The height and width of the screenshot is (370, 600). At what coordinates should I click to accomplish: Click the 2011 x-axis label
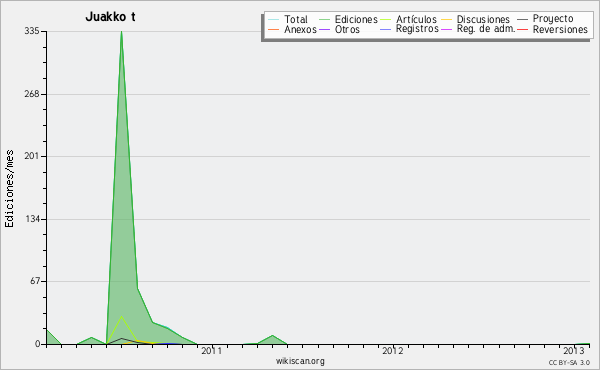pyautogui.click(x=212, y=351)
